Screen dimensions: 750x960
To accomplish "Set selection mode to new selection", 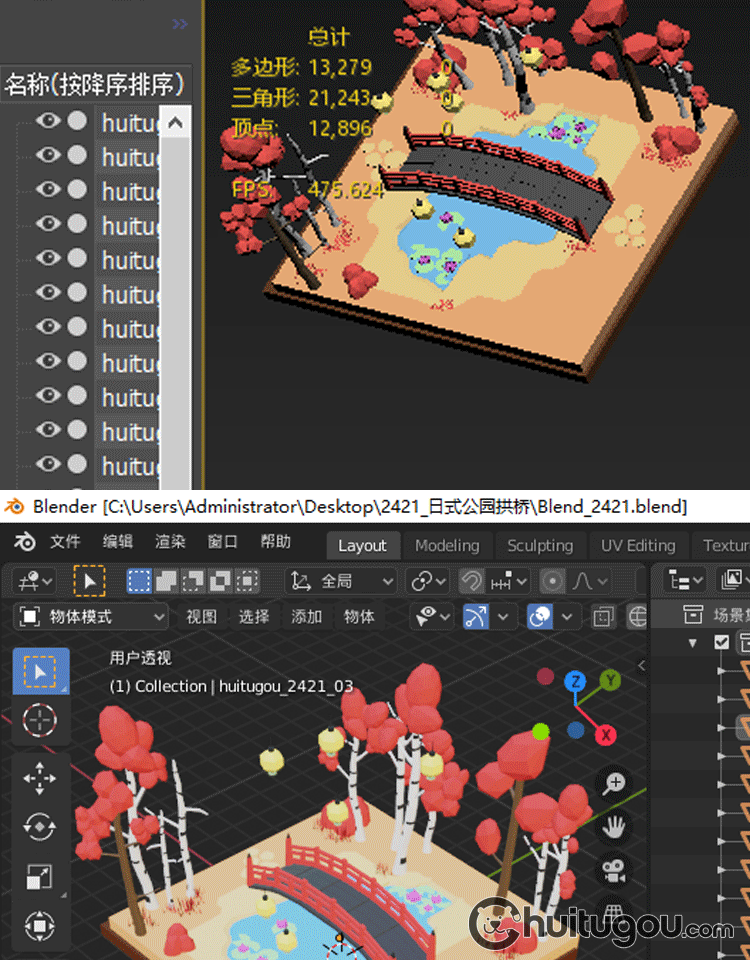I will click(x=139, y=581).
